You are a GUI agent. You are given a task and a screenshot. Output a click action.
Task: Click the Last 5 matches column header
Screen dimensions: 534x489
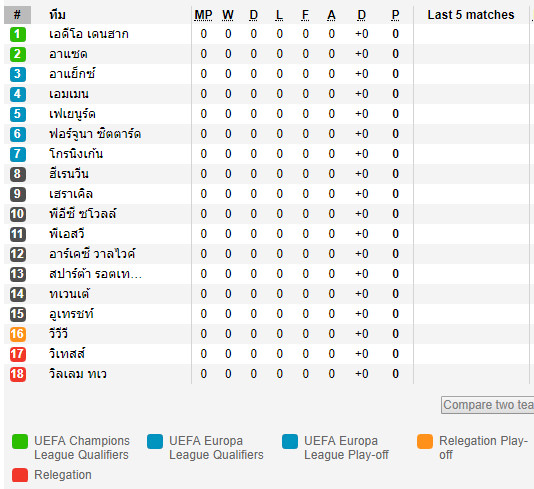point(471,15)
